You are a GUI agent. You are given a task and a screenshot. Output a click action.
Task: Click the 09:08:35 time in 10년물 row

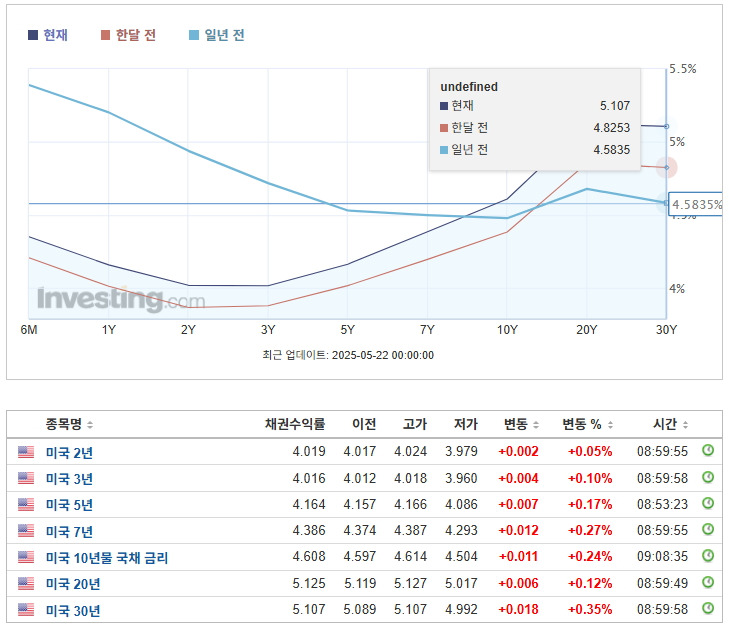click(662, 556)
